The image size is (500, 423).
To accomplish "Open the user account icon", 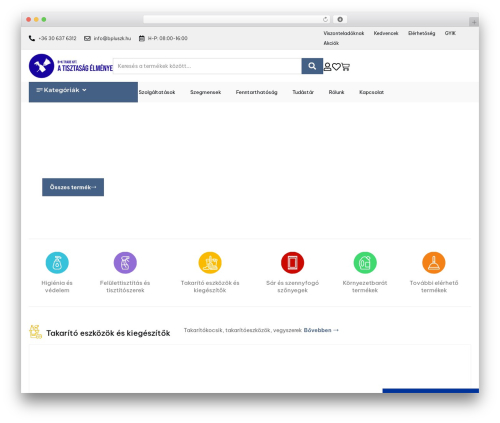I will pos(327,67).
